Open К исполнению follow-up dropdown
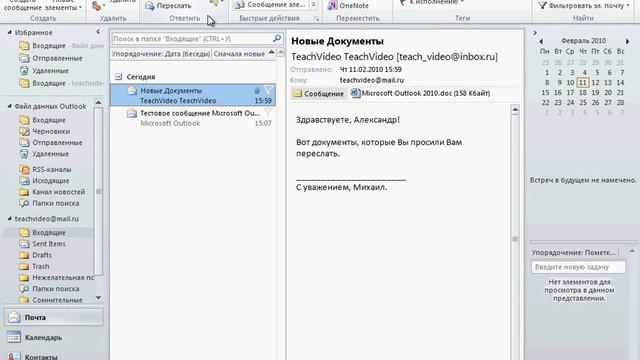This screenshot has height=360, width=640. click(x=432, y=3)
